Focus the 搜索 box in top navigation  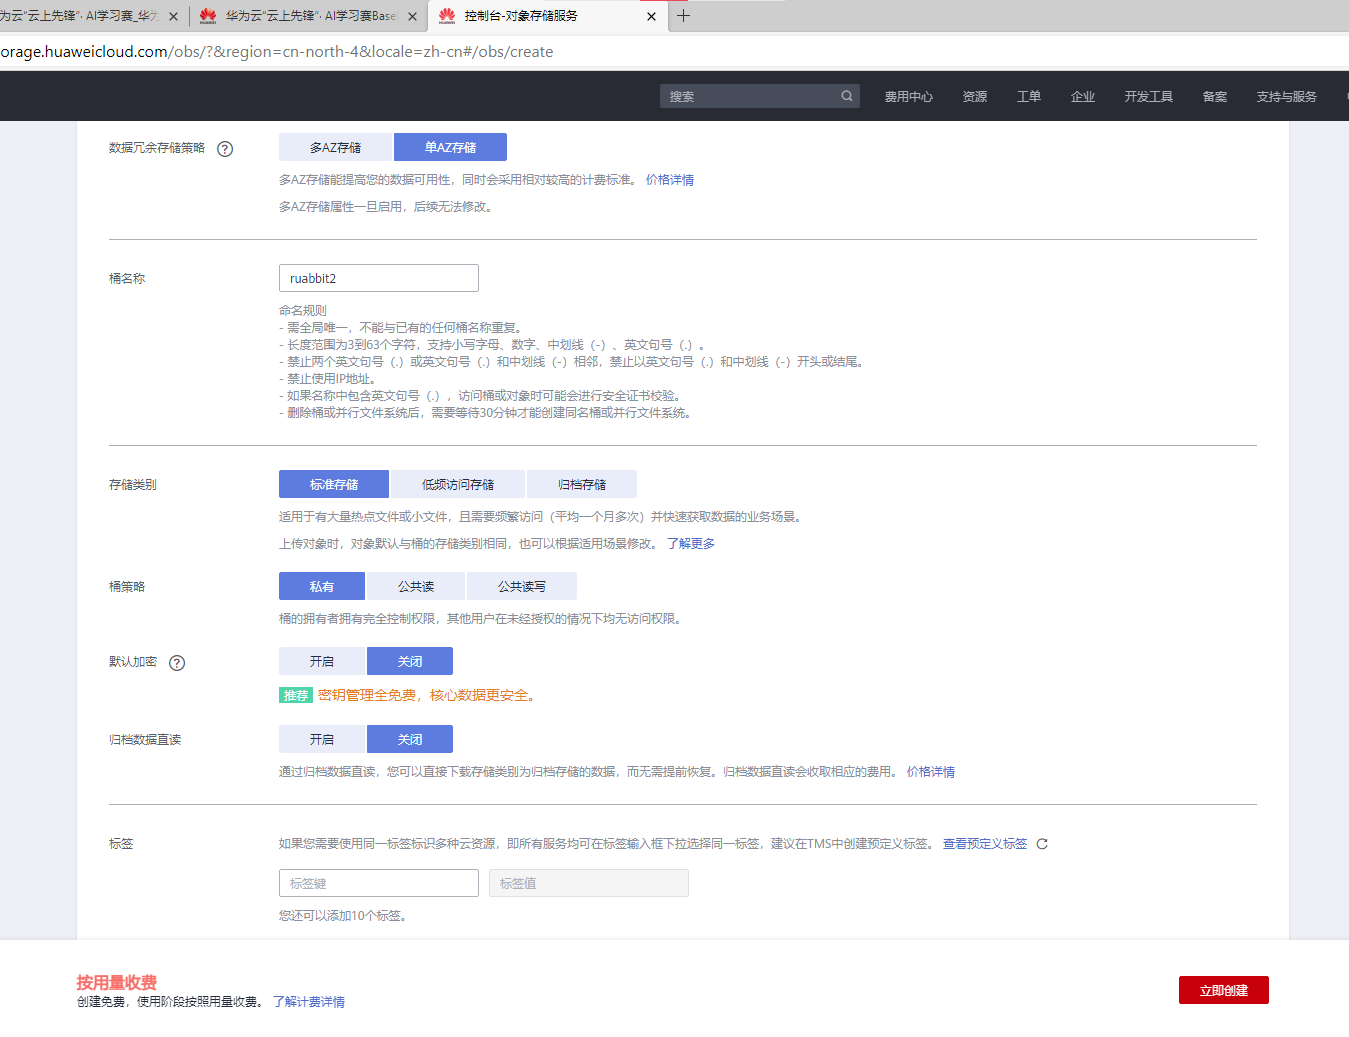point(760,96)
